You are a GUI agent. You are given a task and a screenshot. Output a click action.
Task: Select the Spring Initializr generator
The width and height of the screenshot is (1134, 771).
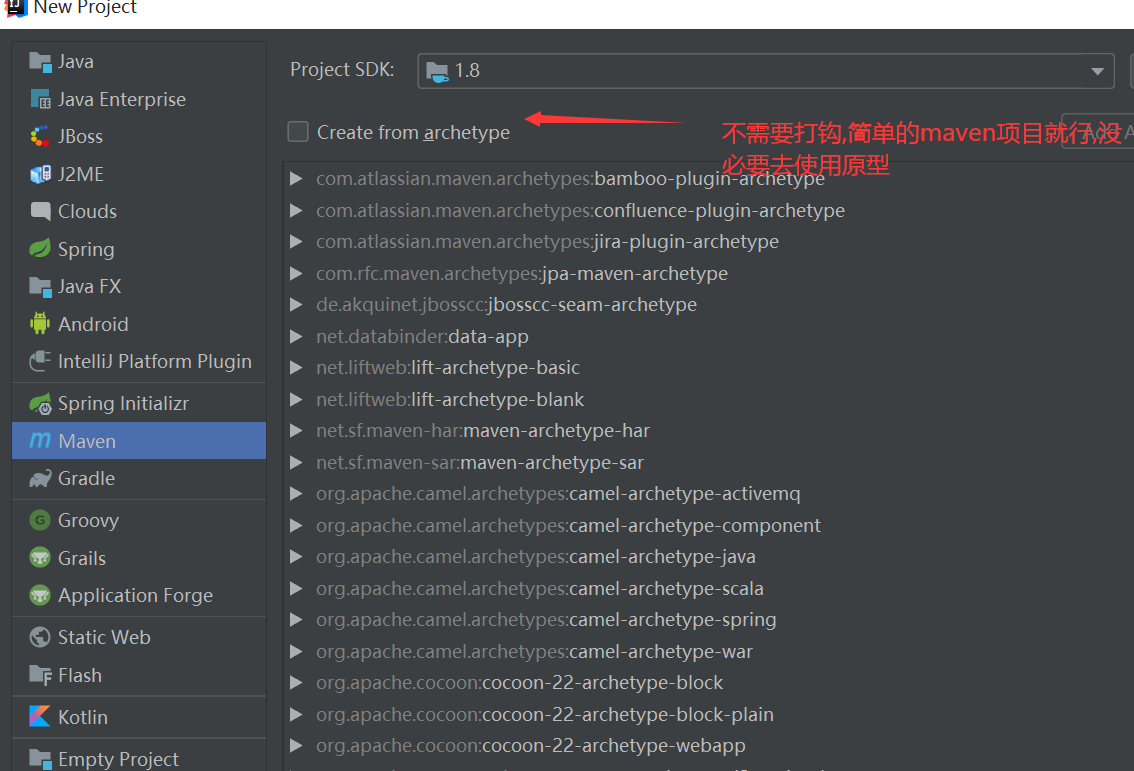[139, 404]
